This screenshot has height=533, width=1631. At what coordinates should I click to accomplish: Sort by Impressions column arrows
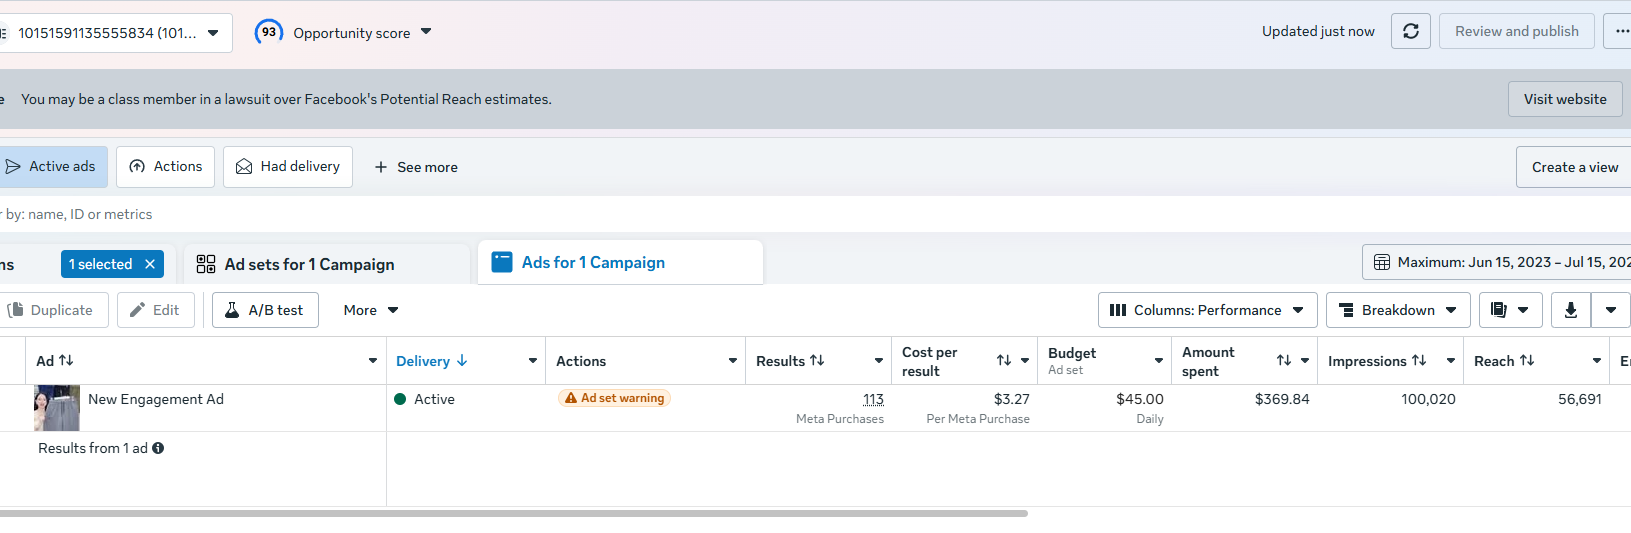[x=1419, y=361]
